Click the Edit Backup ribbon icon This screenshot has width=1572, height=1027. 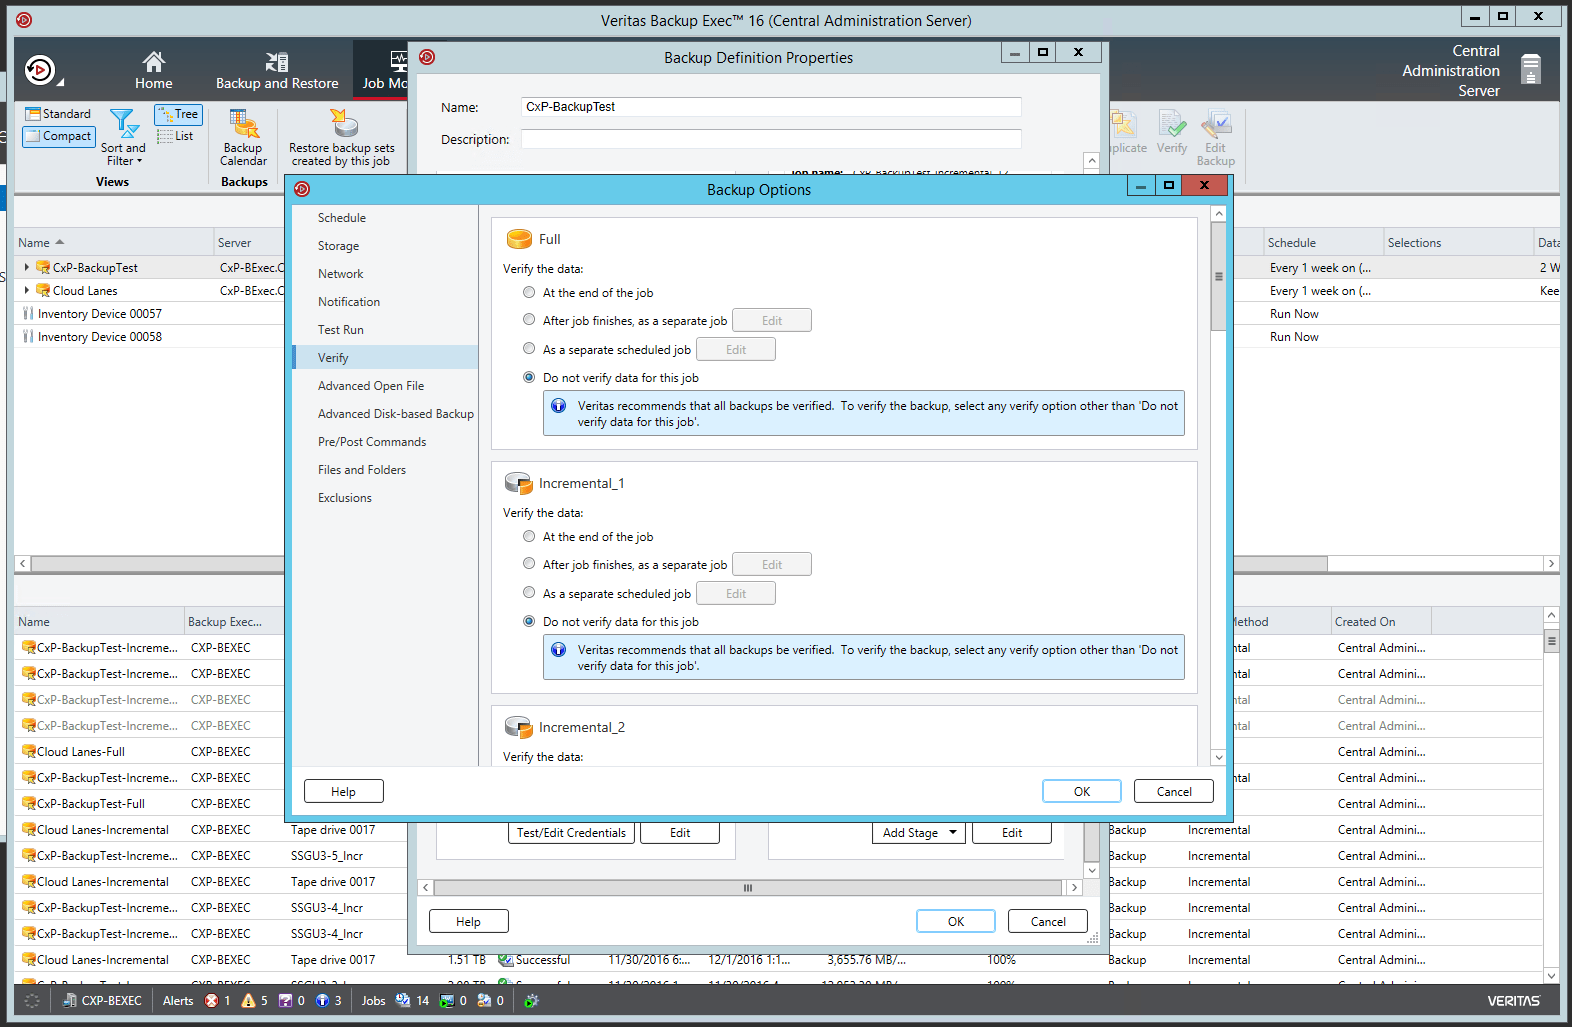point(1216,138)
